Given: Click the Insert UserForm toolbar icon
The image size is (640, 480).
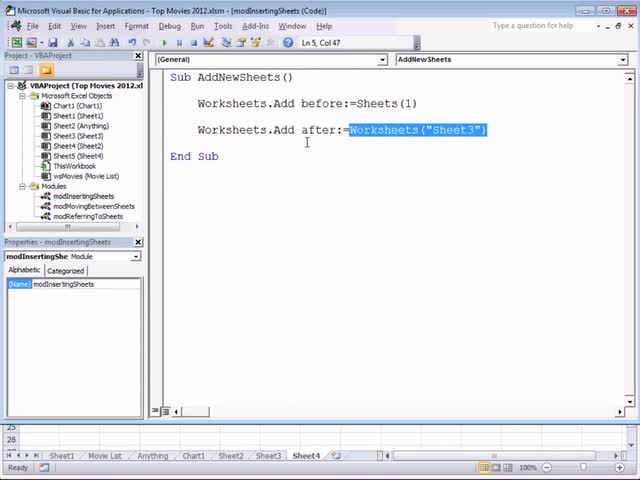Looking at the screenshot, I should pyautogui.click(x=31, y=42).
